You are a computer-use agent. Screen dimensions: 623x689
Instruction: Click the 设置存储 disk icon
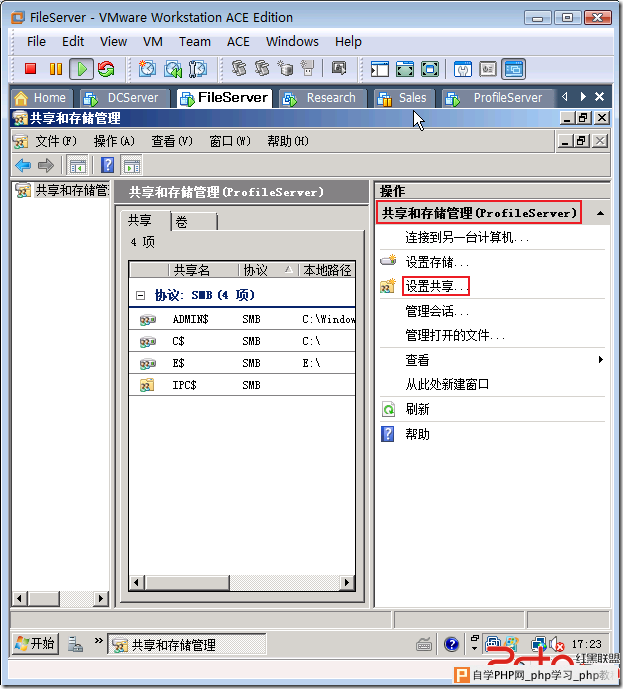pos(388,261)
